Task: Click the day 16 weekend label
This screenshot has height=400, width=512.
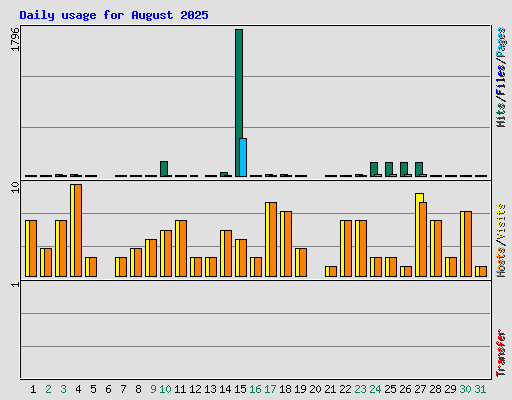Action: [x=255, y=389]
